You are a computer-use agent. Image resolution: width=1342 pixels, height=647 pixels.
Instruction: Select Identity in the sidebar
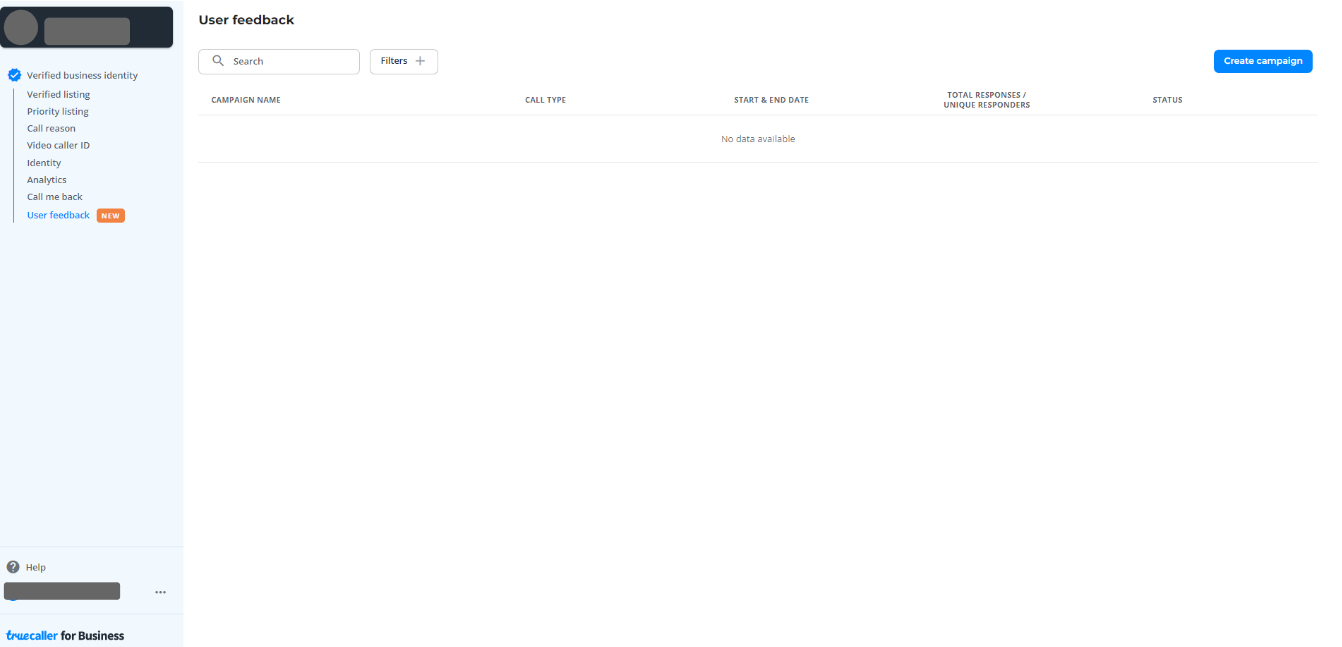point(44,162)
